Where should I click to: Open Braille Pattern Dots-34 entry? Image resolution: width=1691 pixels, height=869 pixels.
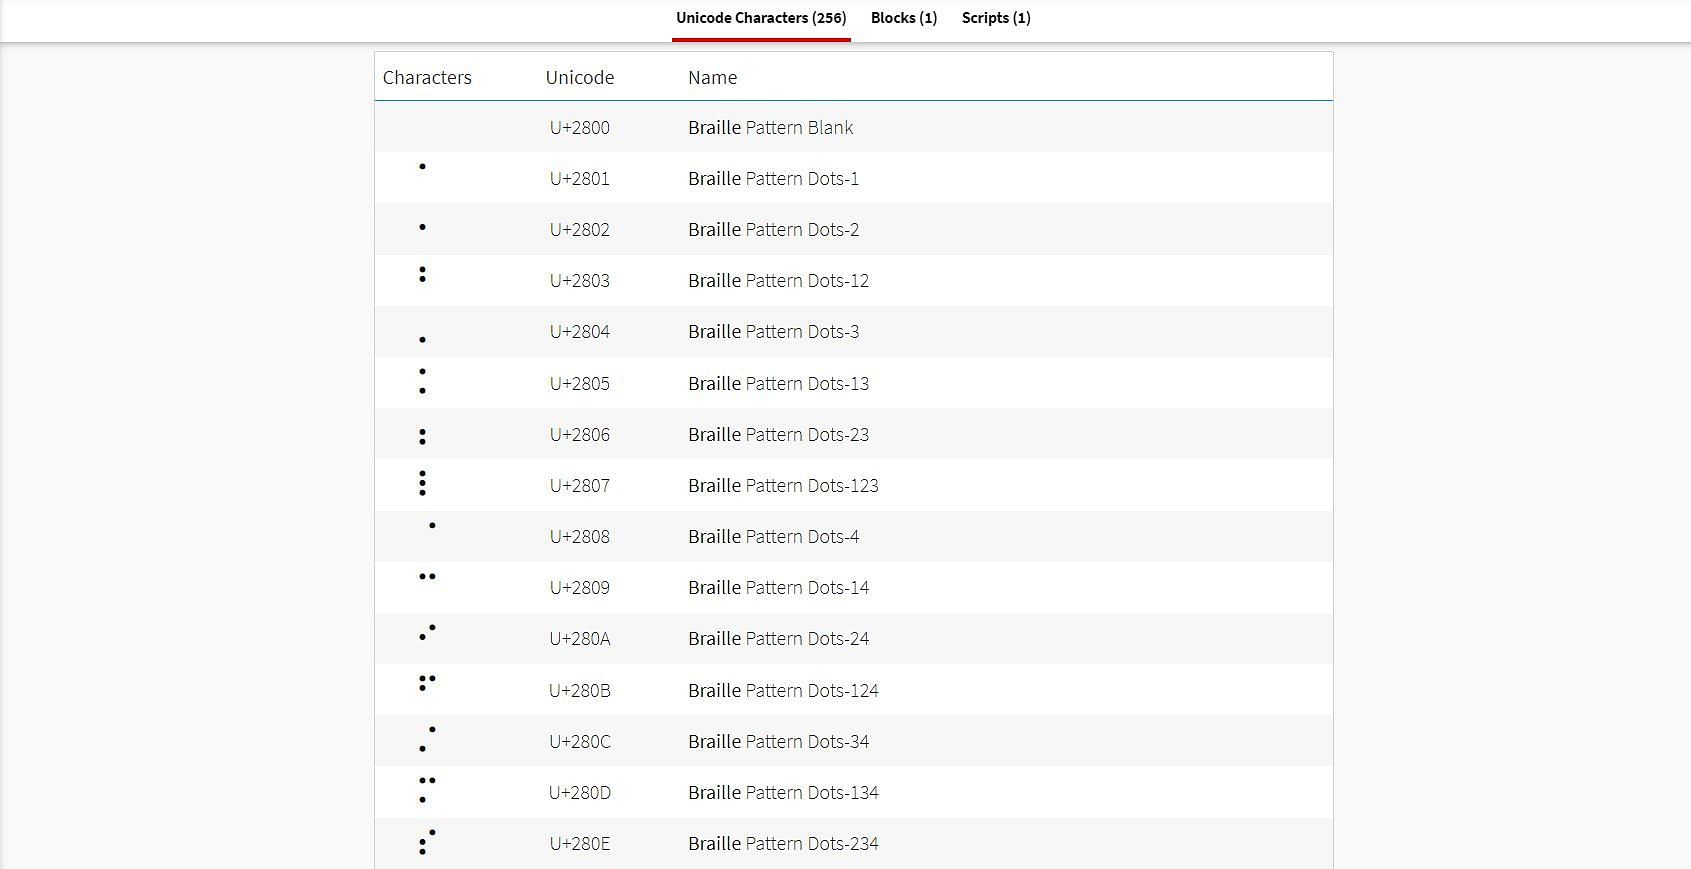click(x=779, y=741)
